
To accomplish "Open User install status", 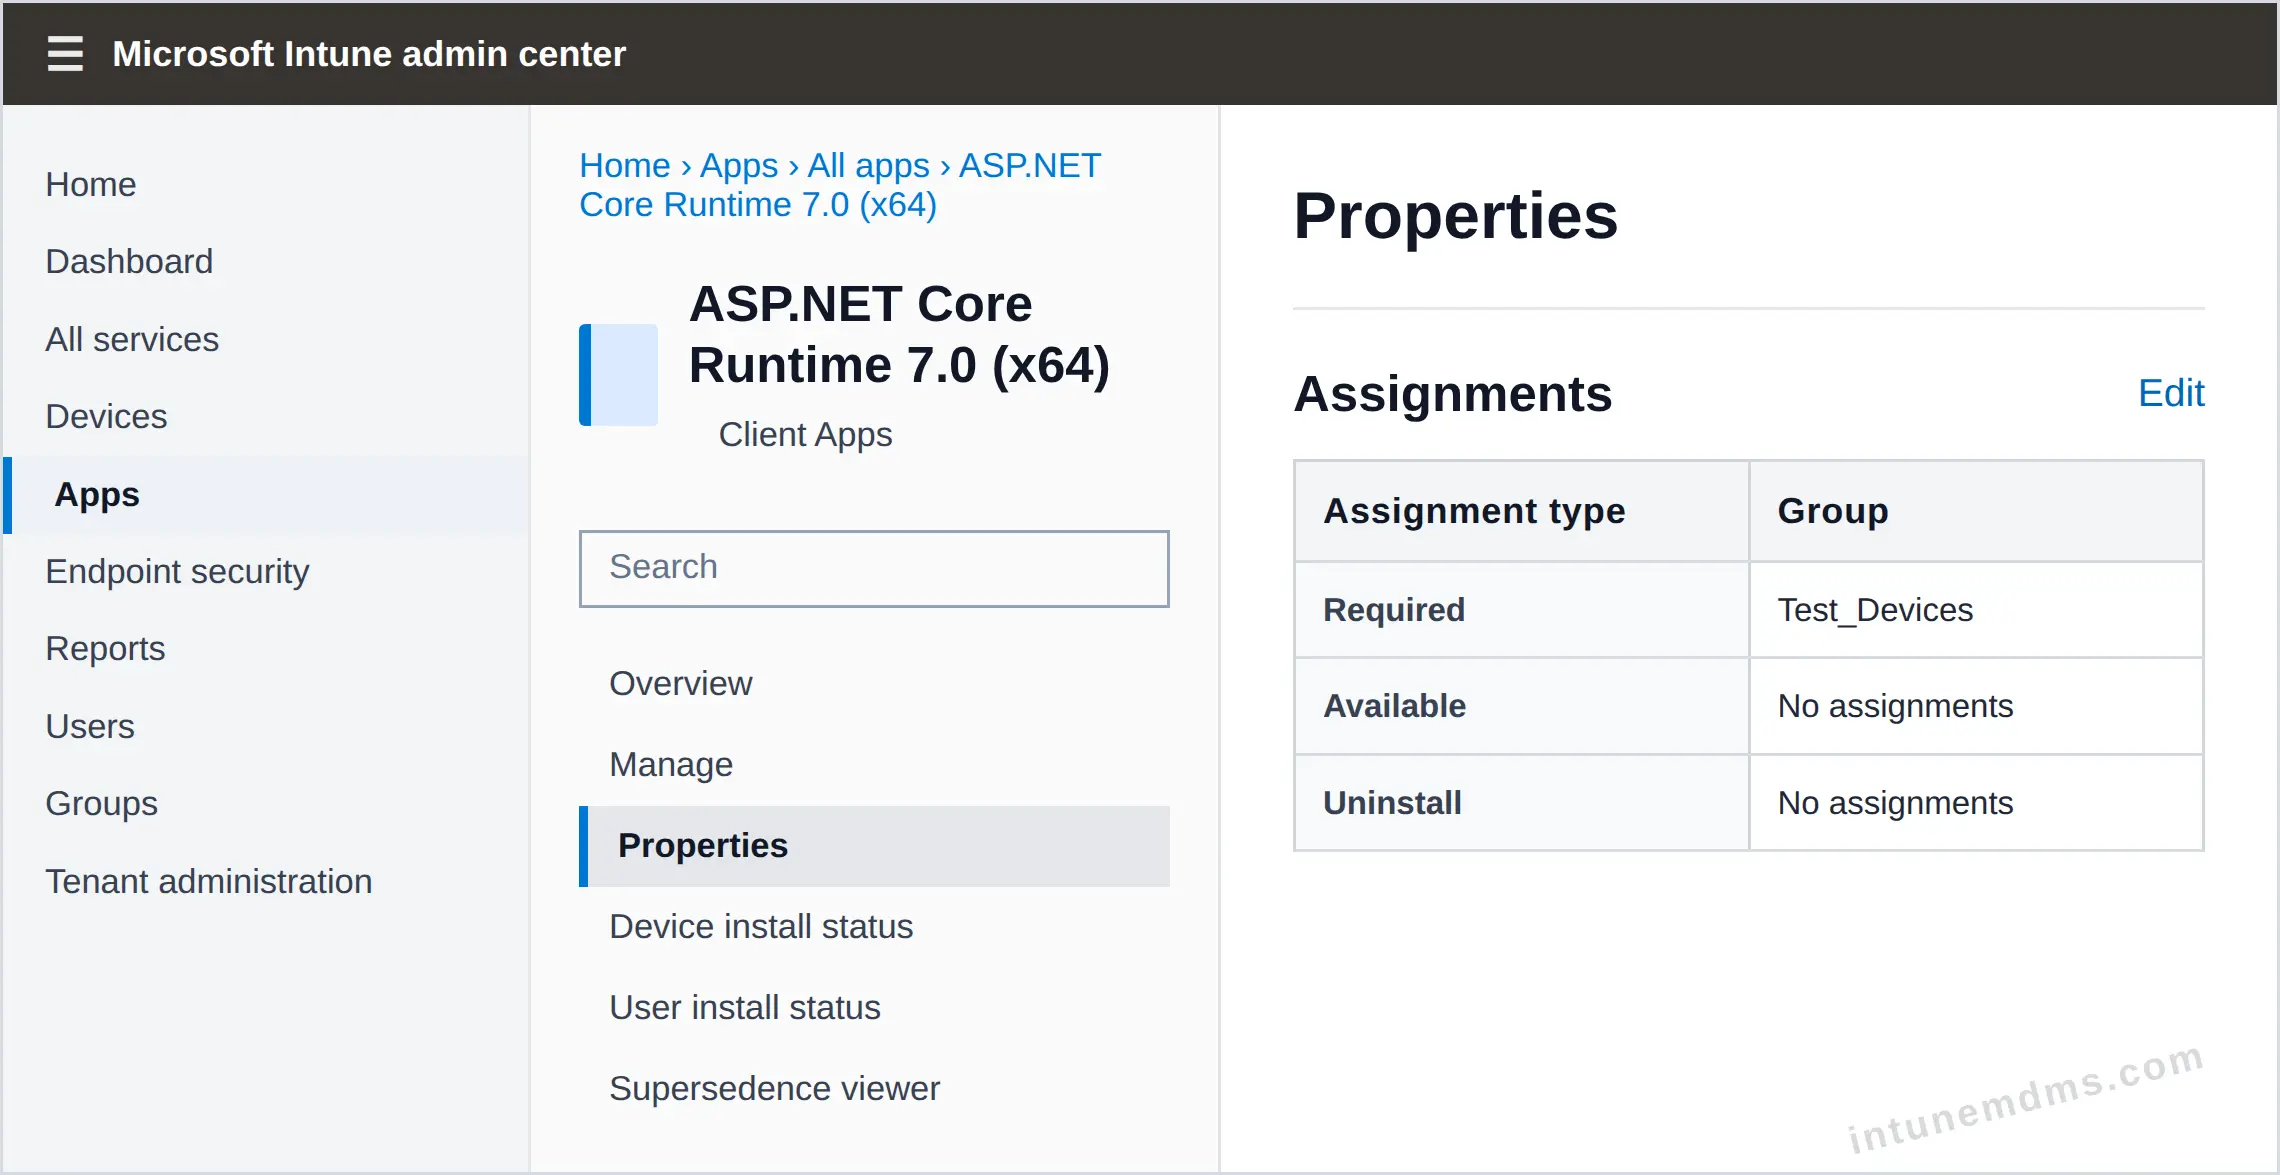I will pos(745,1007).
